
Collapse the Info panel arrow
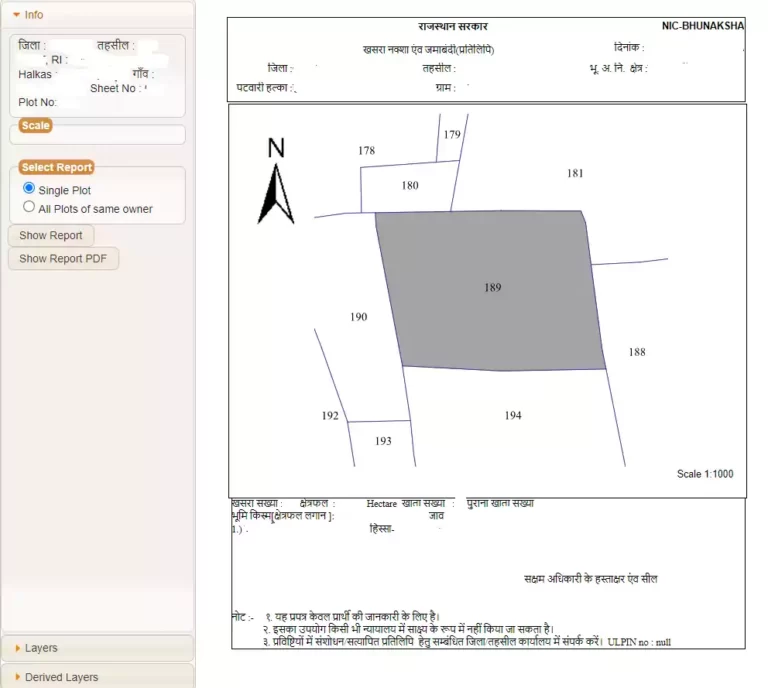[x=17, y=15]
